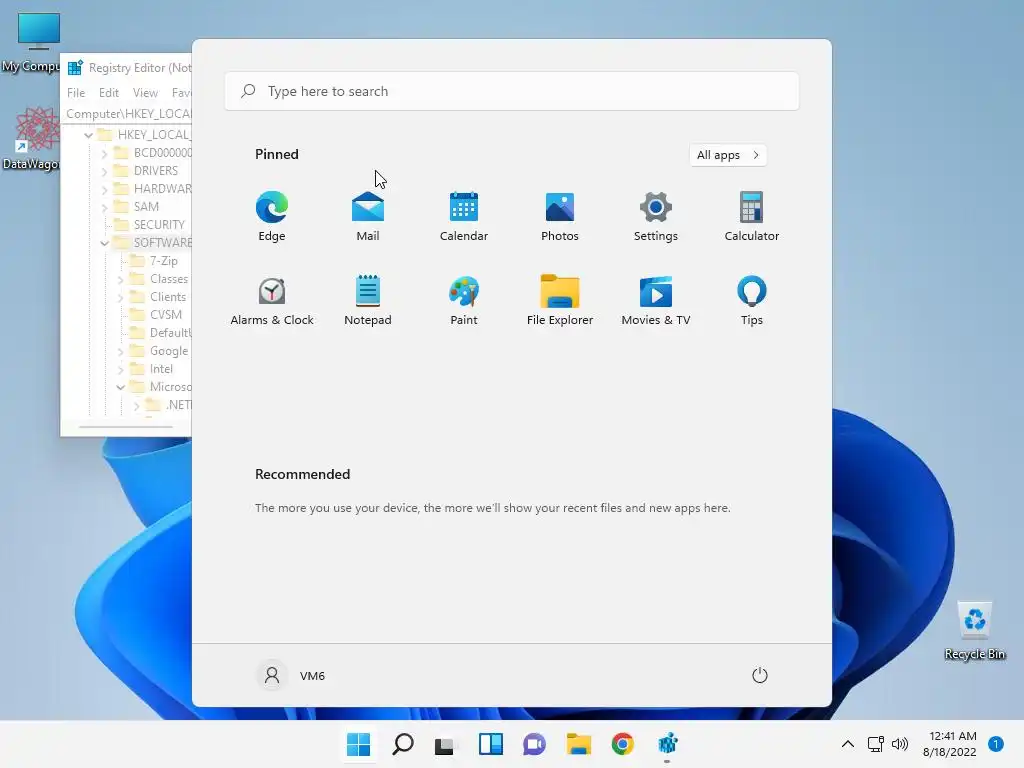Select the Clients registry key
1024x768 pixels.
tap(168, 296)
